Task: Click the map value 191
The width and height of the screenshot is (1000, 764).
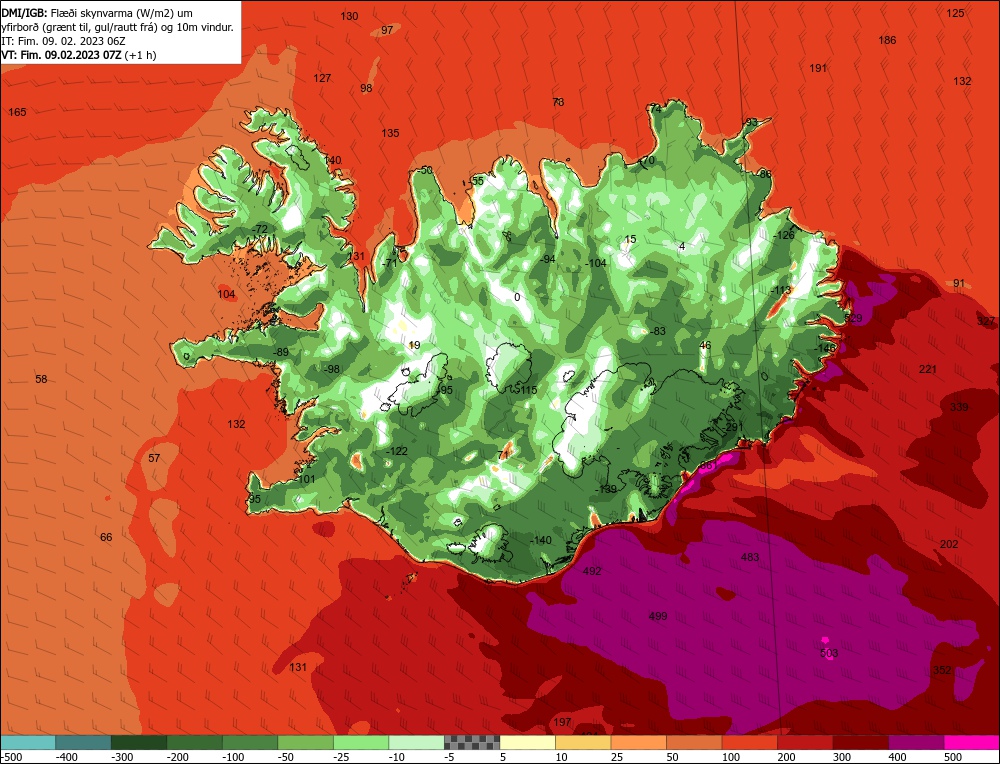Action: pyautogui.click(x=818, y=68)
